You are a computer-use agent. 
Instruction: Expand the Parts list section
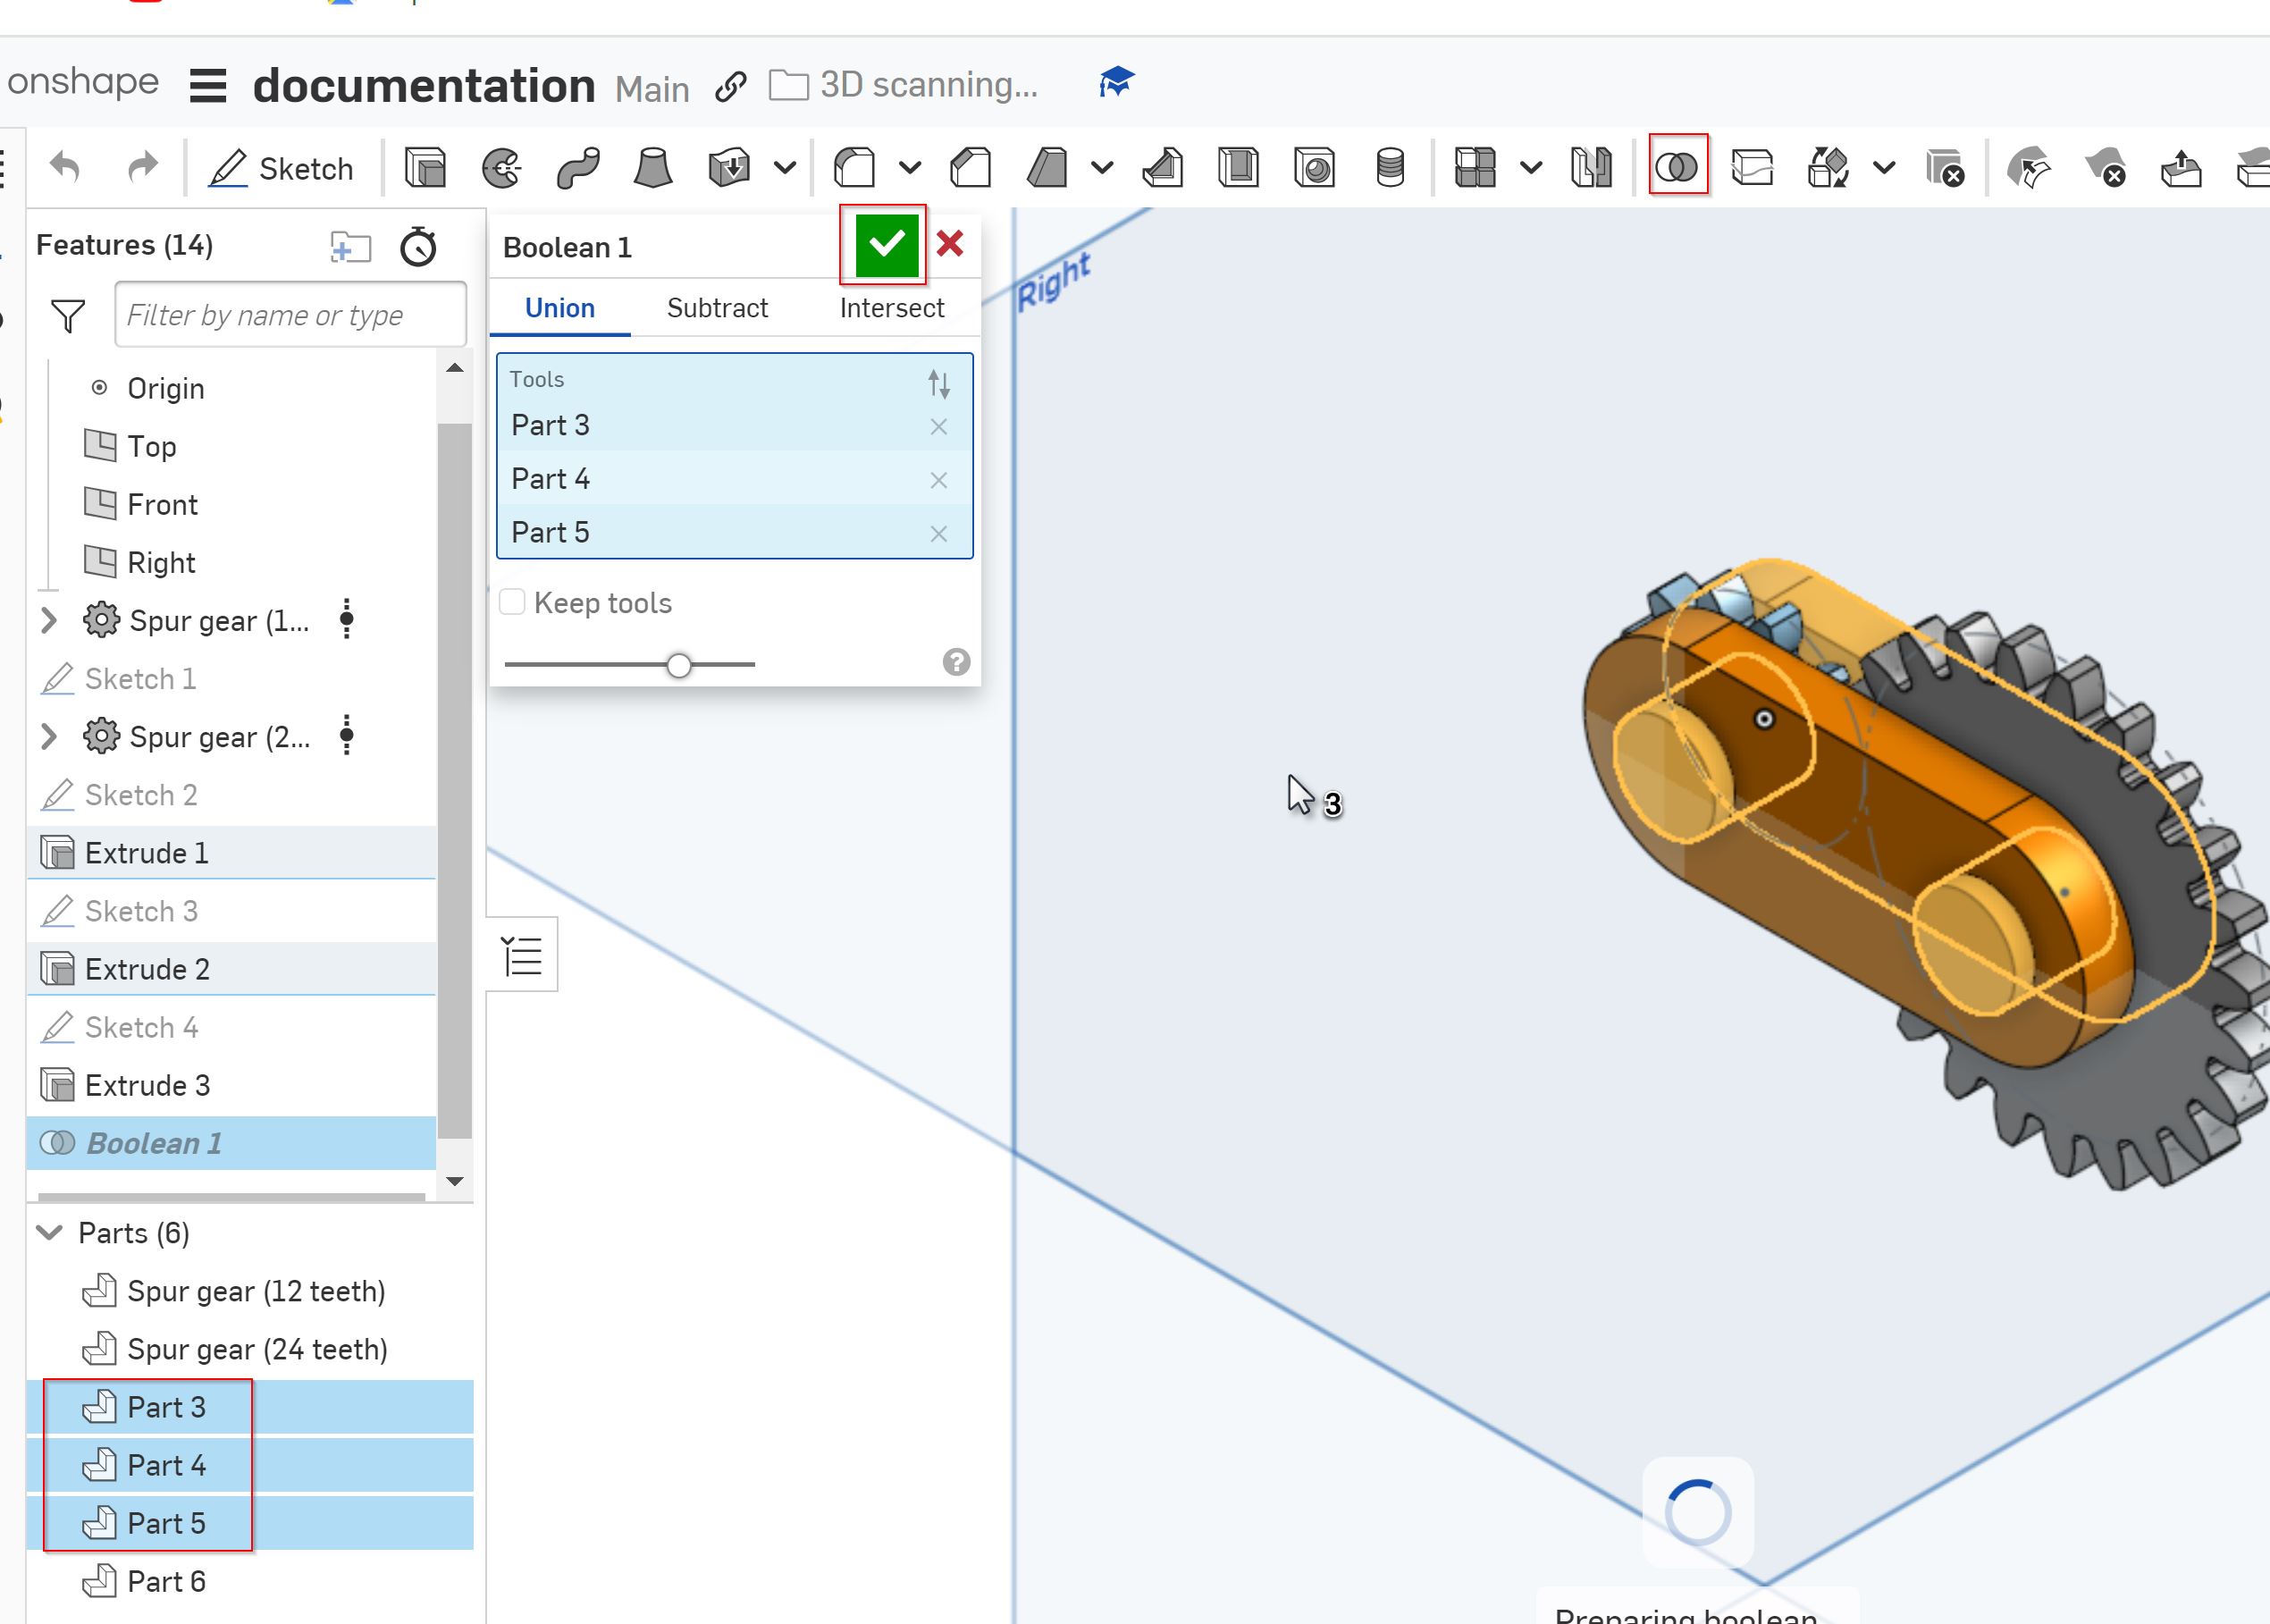coord(47,1231)
